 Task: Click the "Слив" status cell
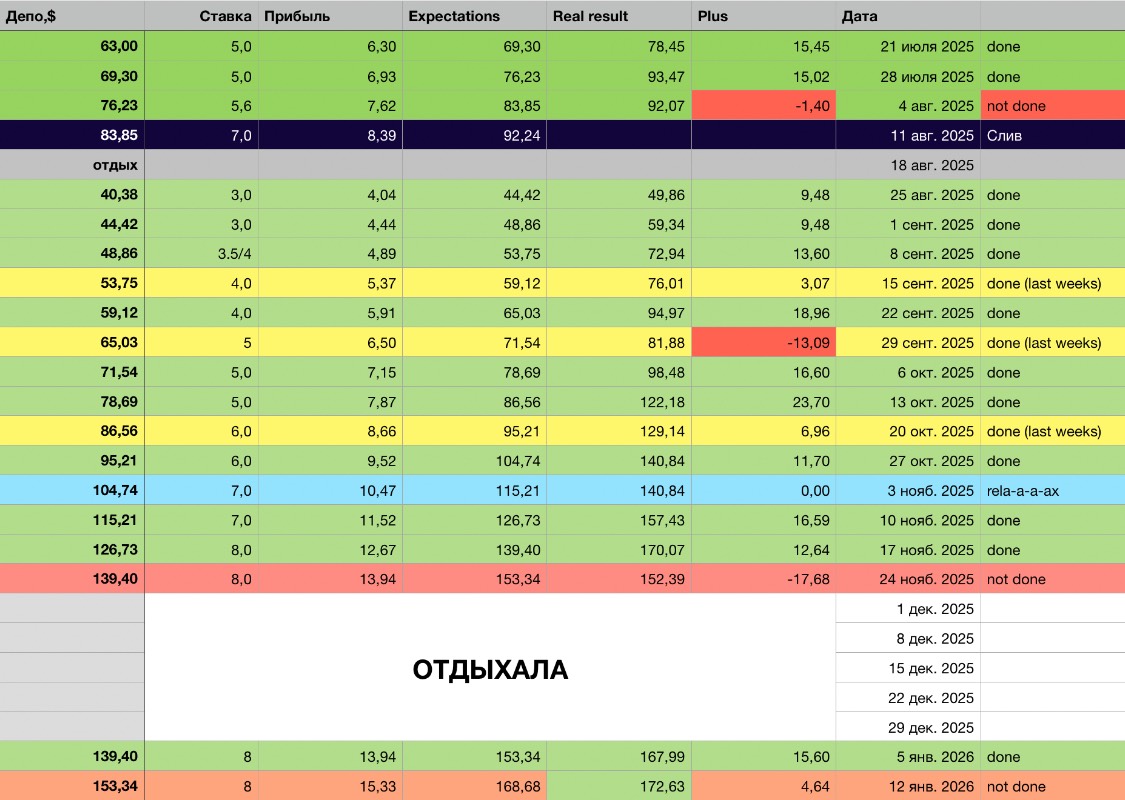(1052, 135)
